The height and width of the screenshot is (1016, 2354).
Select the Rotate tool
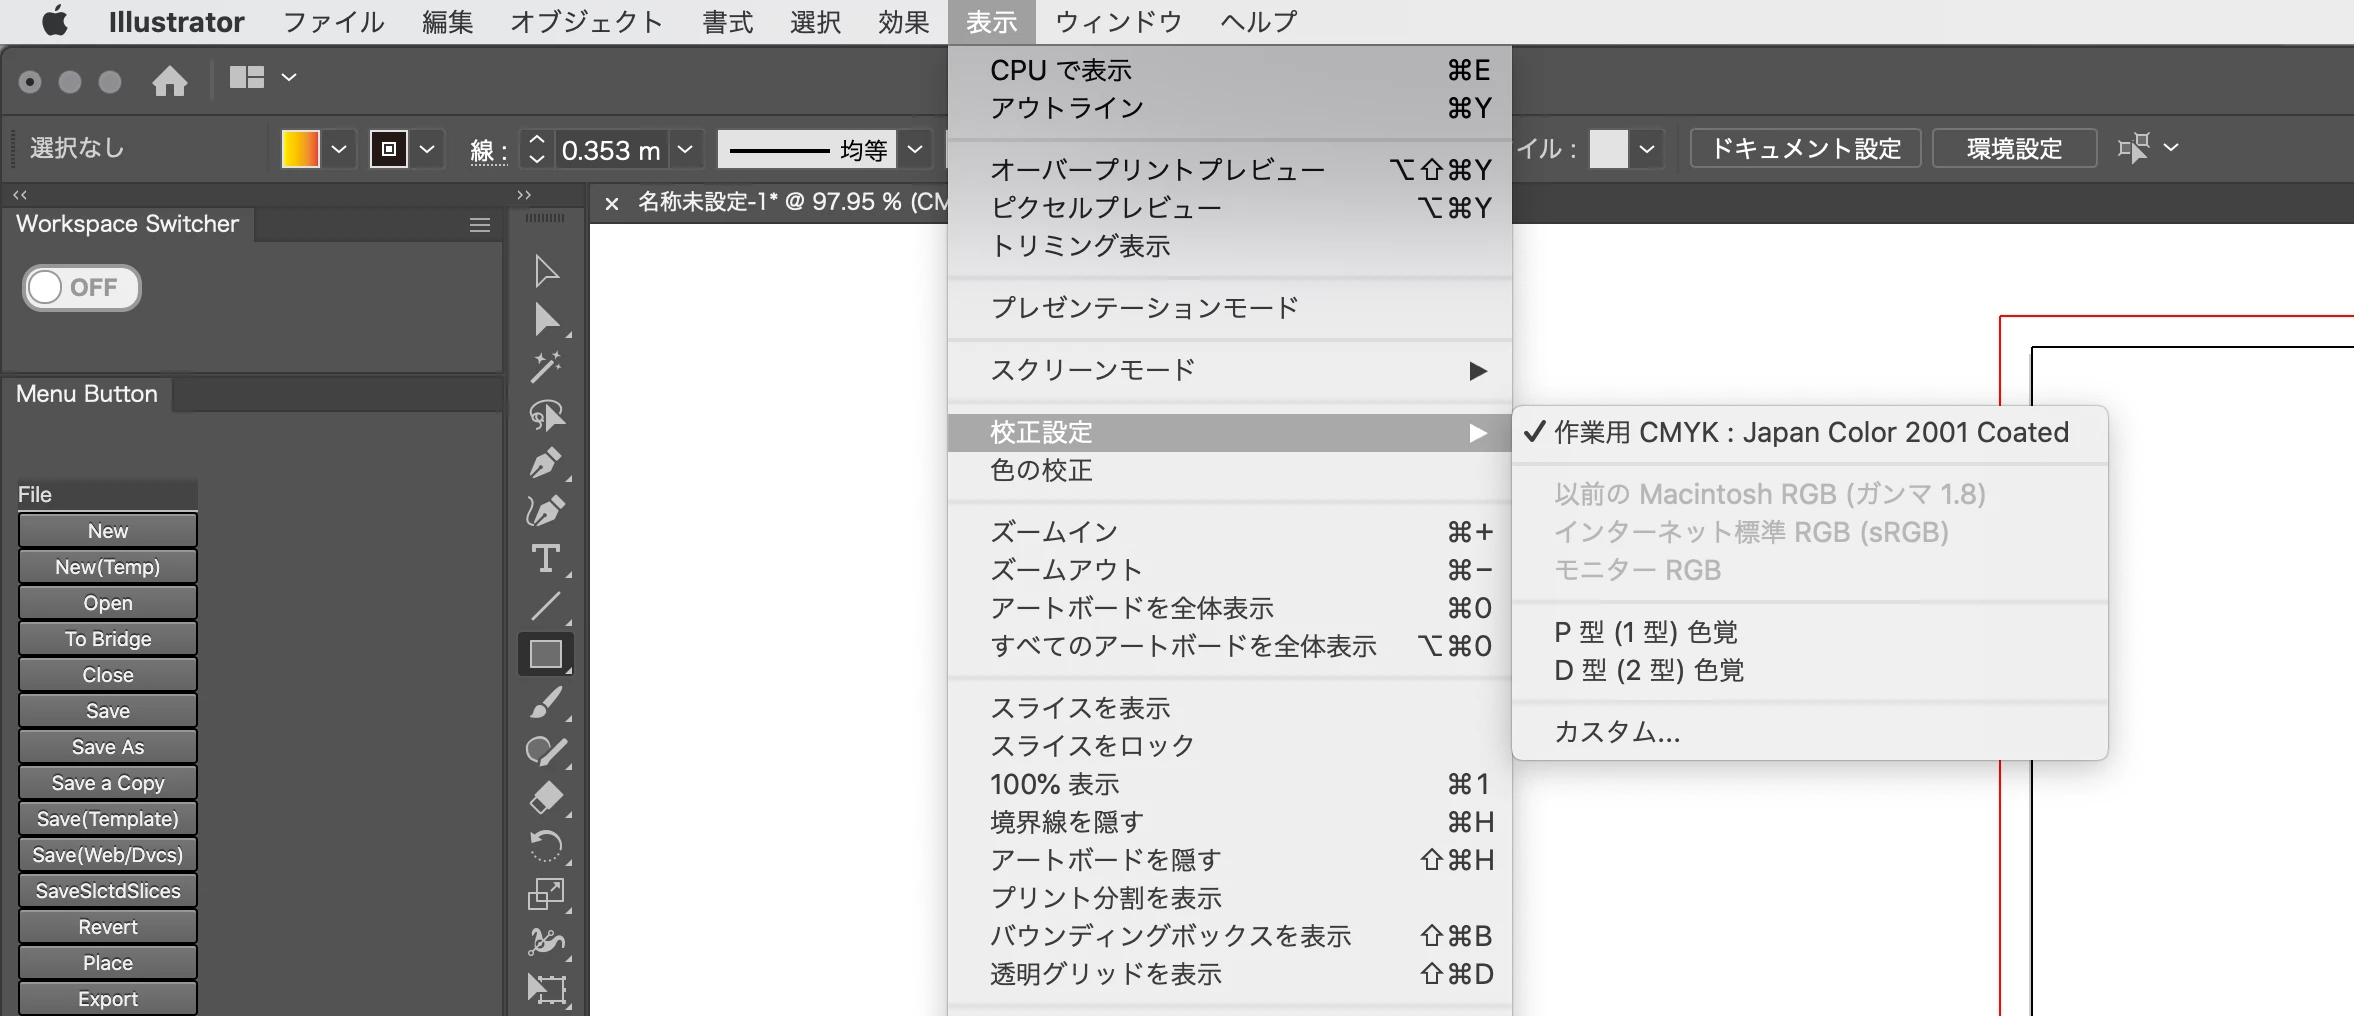pos(546,846)
